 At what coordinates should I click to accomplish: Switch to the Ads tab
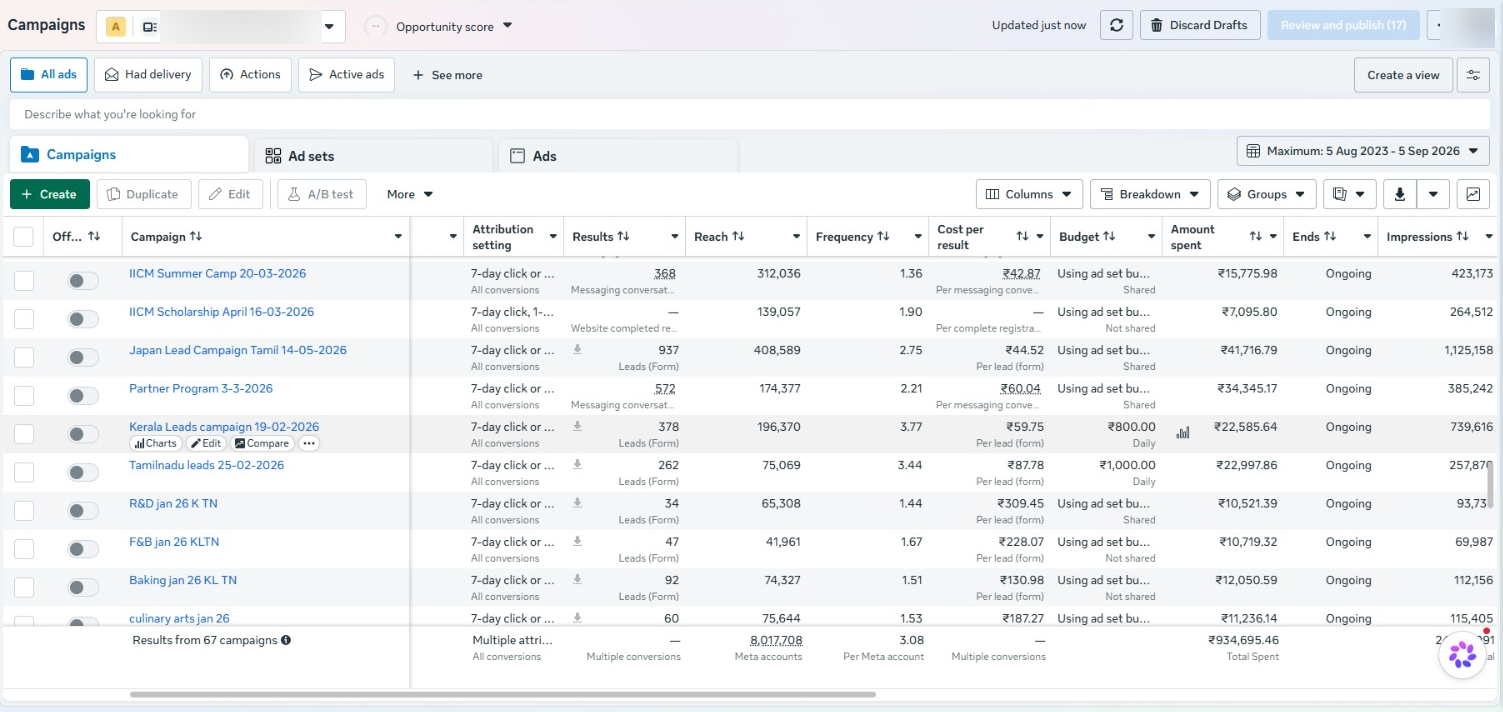pyautogui.click(x=617, y=156)
